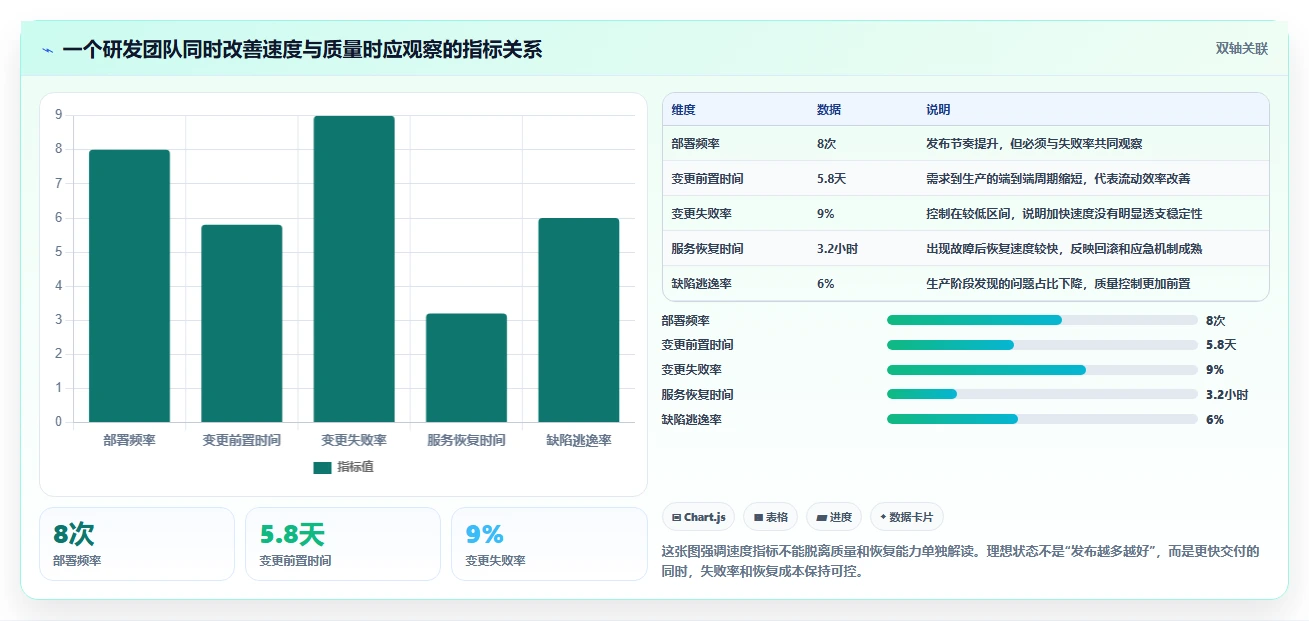Screen dimensions: 1309x621
Task: Click the summary paragraph starting 这张图强调
Action: pos(961,561)
